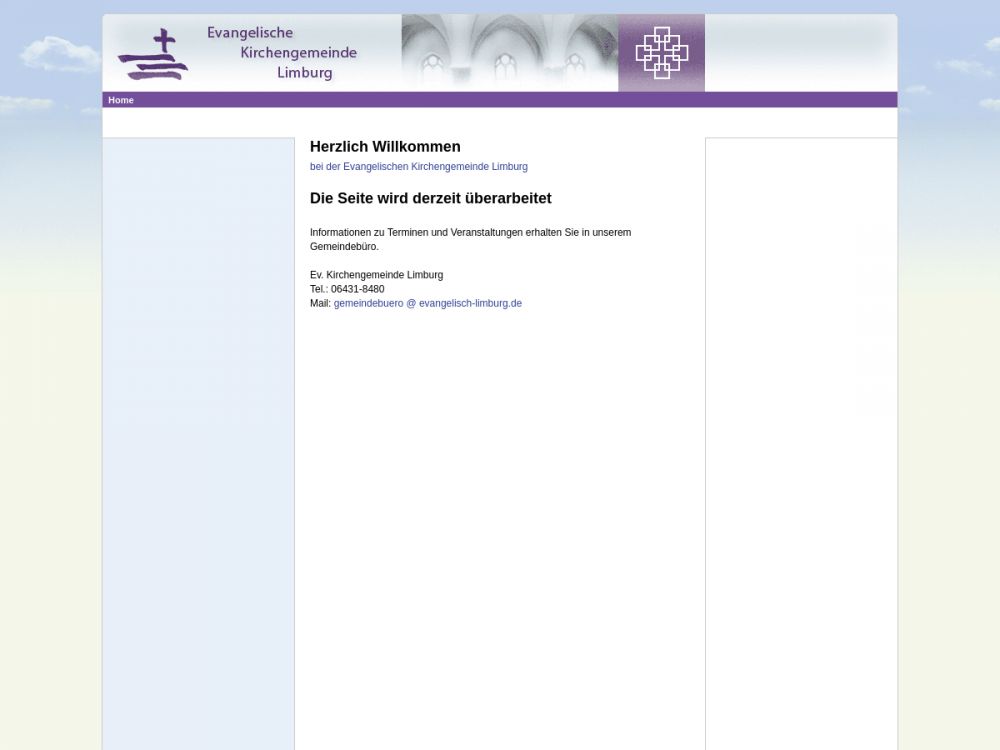
Task: Click the church vault arches header image
Action: [x=509, y=53]
